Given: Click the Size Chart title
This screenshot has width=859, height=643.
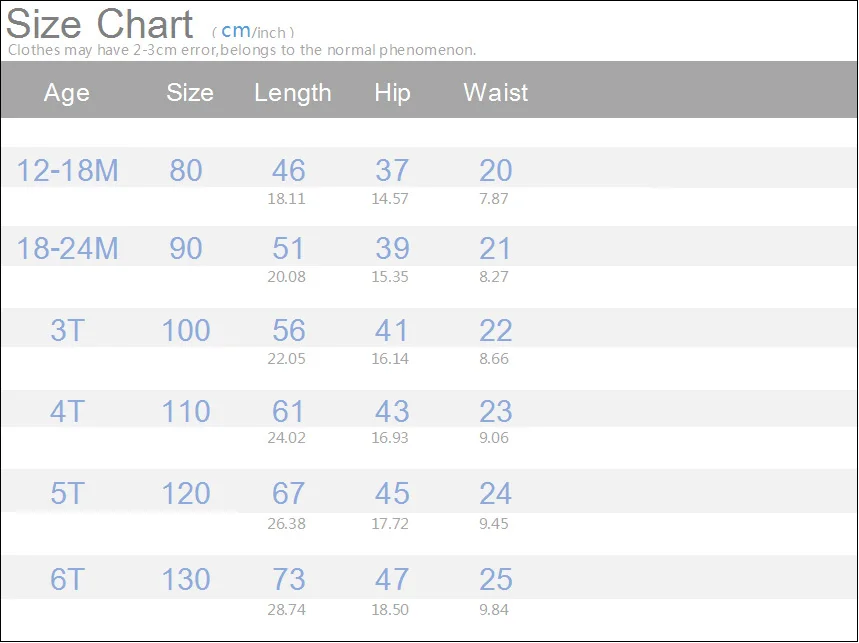Looking at the screenshot, I should pyautogui.click(x=100, y=23).
